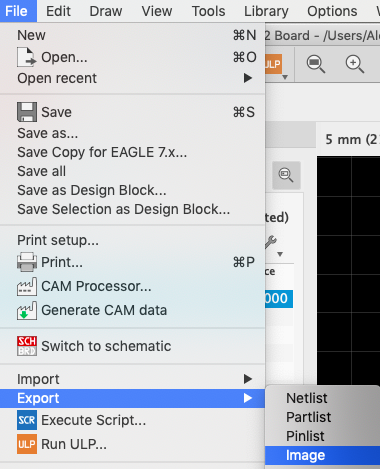This screenshot has height=469, width=380.
Task: Click the Generate CAM data icon
Action: [27, 310]
